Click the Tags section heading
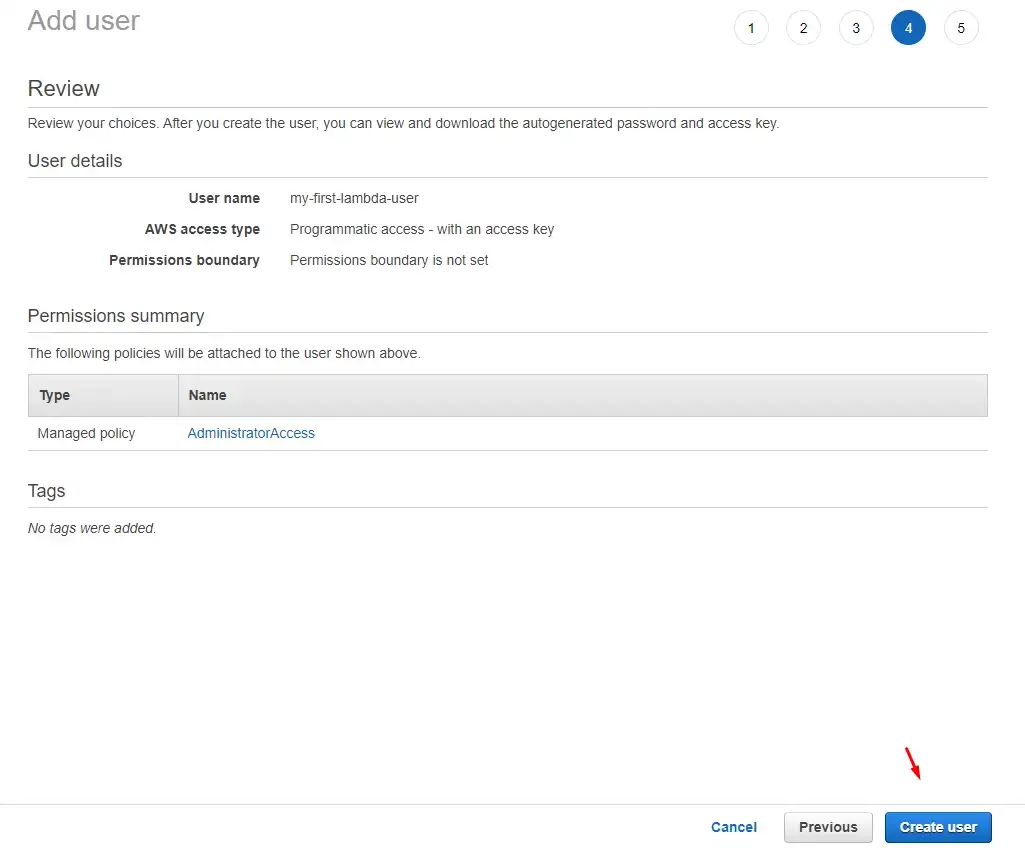Viewport: 1025px width, 848px height. (x=47, y=491)
